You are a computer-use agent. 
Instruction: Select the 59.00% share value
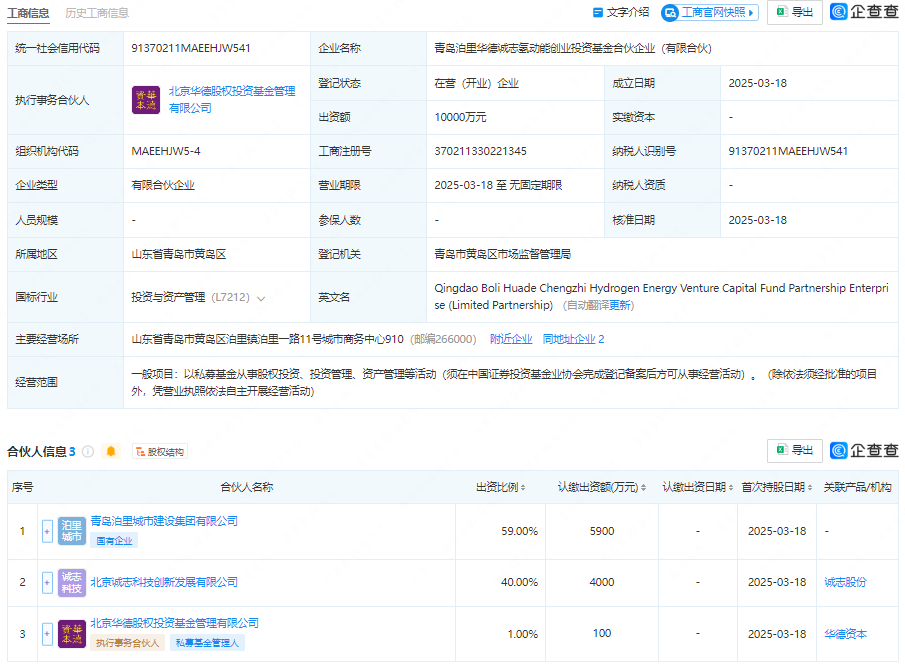[519, 531]
